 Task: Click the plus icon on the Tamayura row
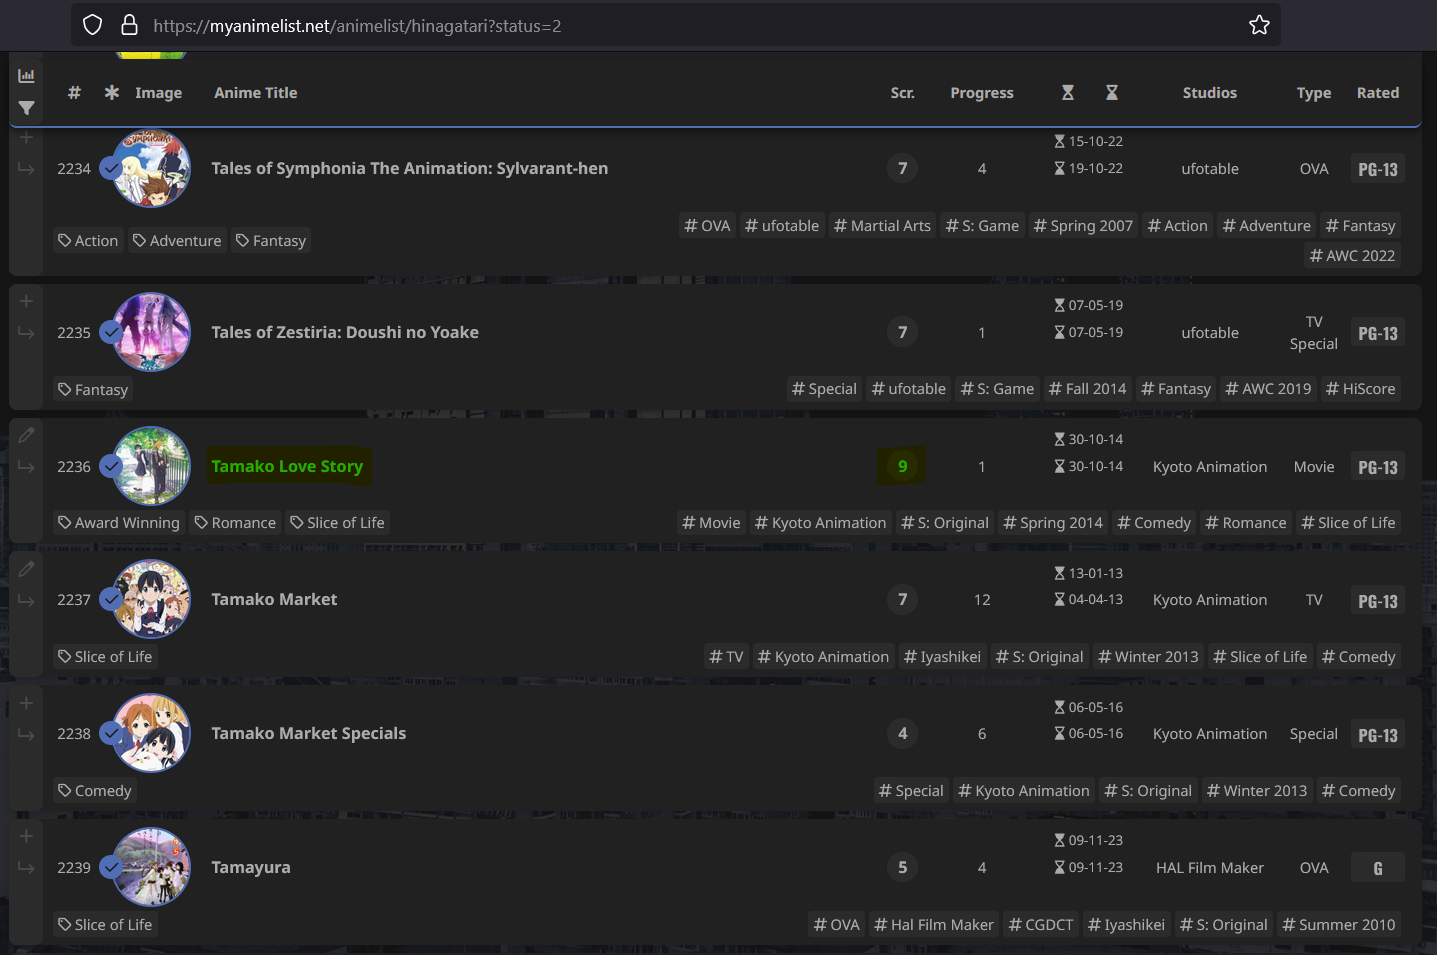pos(26,836)
